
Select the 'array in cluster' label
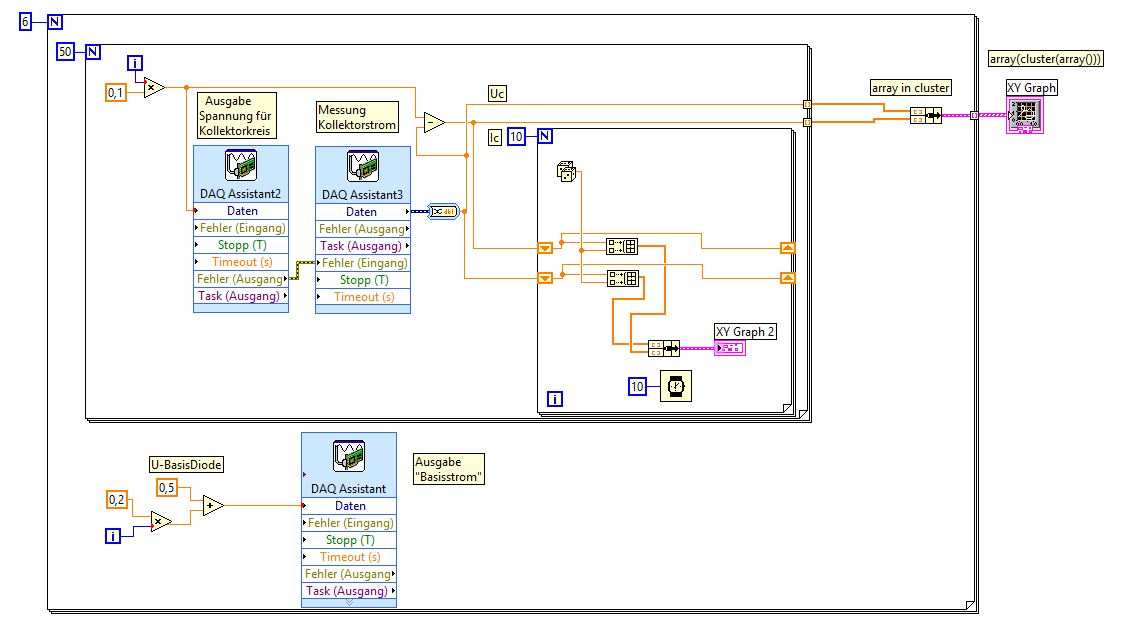910,88
